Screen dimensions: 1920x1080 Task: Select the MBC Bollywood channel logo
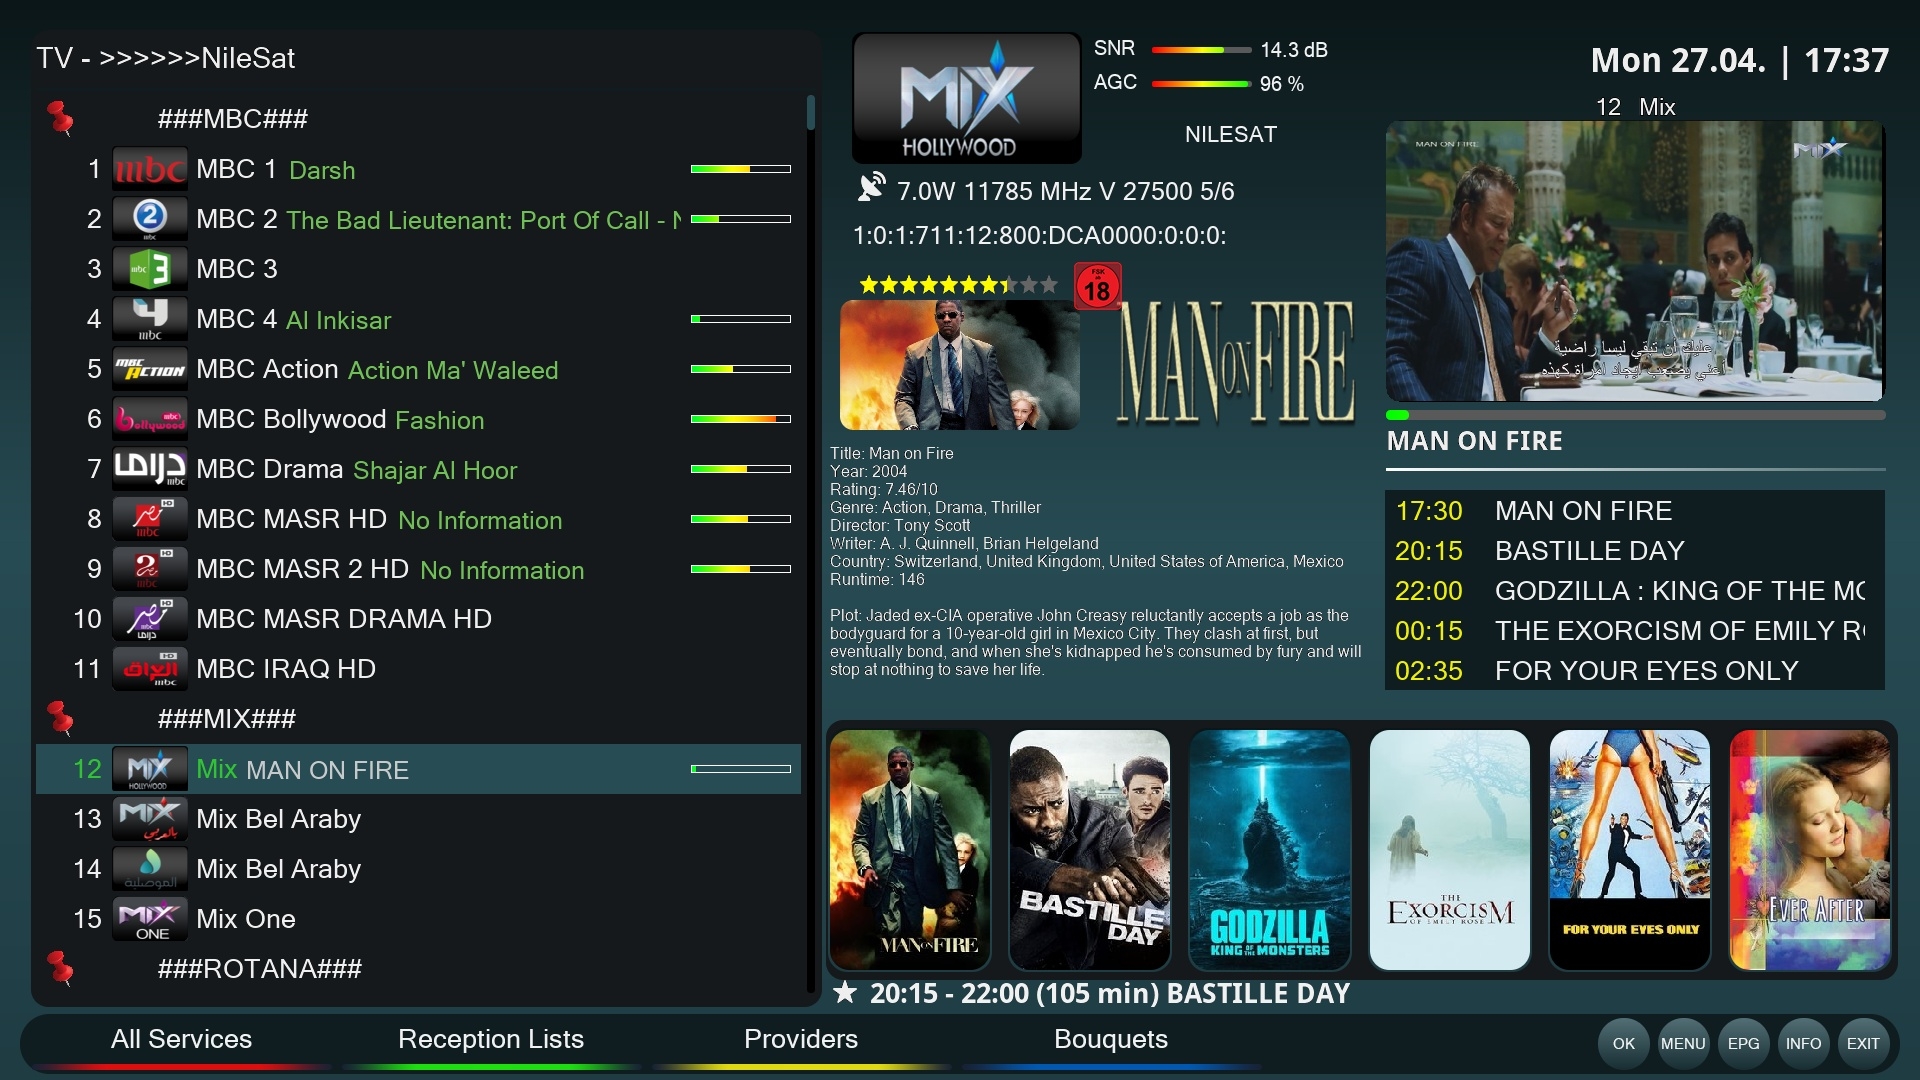(x=149, y=419)
